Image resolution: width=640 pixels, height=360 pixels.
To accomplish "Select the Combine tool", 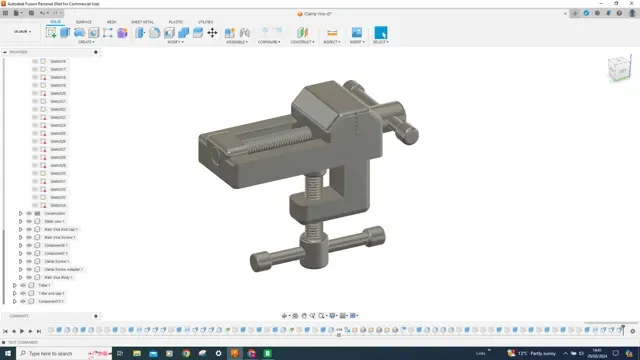I will tap(183, 33).
